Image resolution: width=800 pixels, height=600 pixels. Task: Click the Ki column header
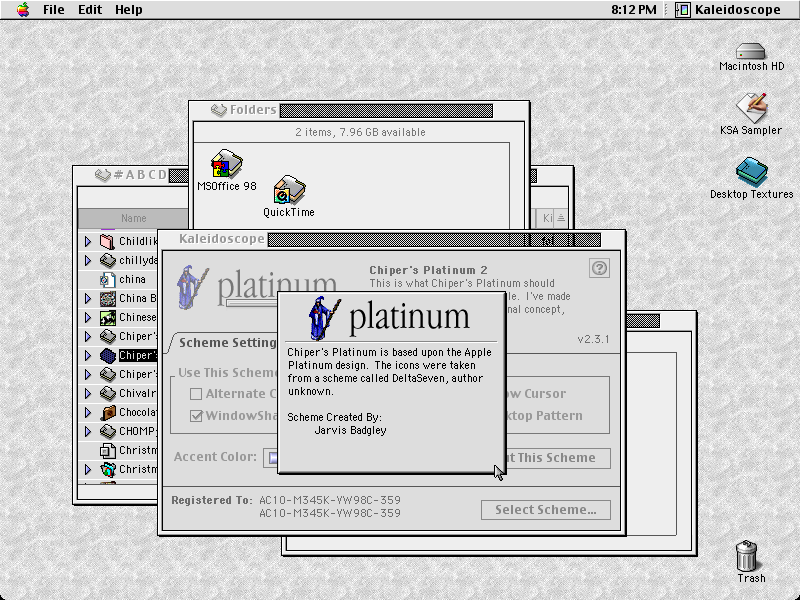(x=546, y=218)
